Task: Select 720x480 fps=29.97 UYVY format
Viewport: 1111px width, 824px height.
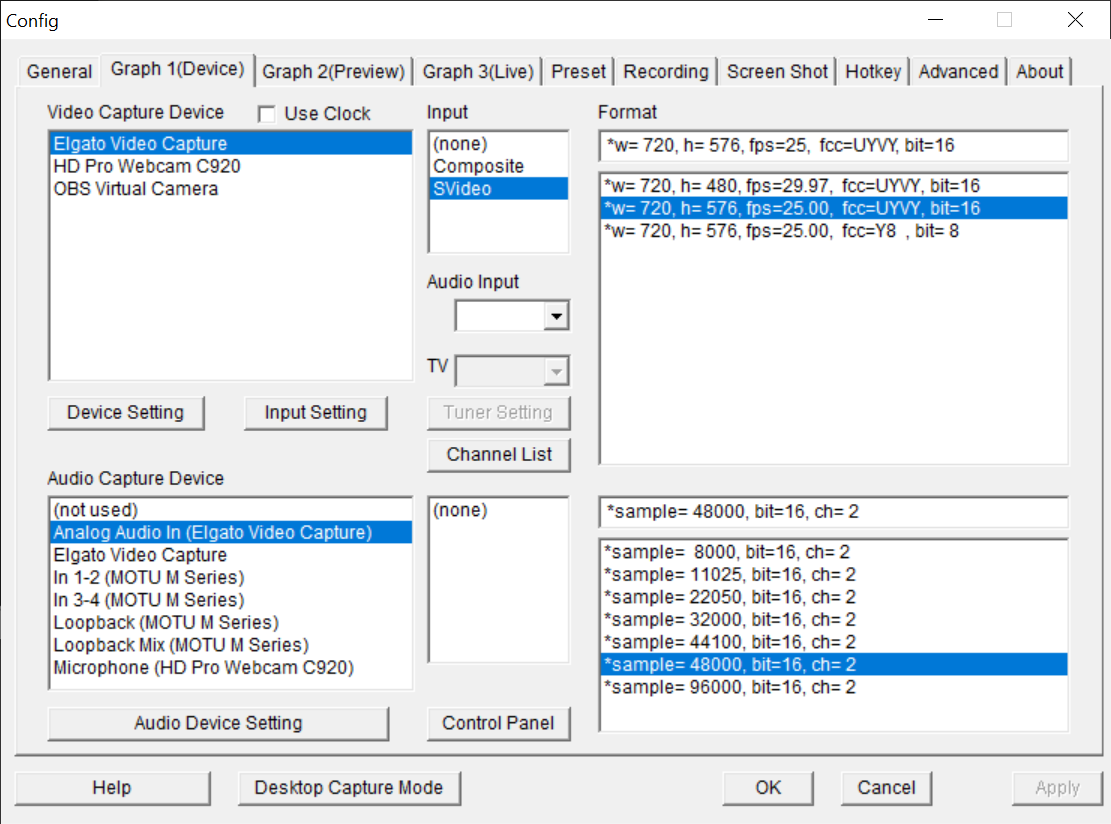Action: [x=834, y=186]
